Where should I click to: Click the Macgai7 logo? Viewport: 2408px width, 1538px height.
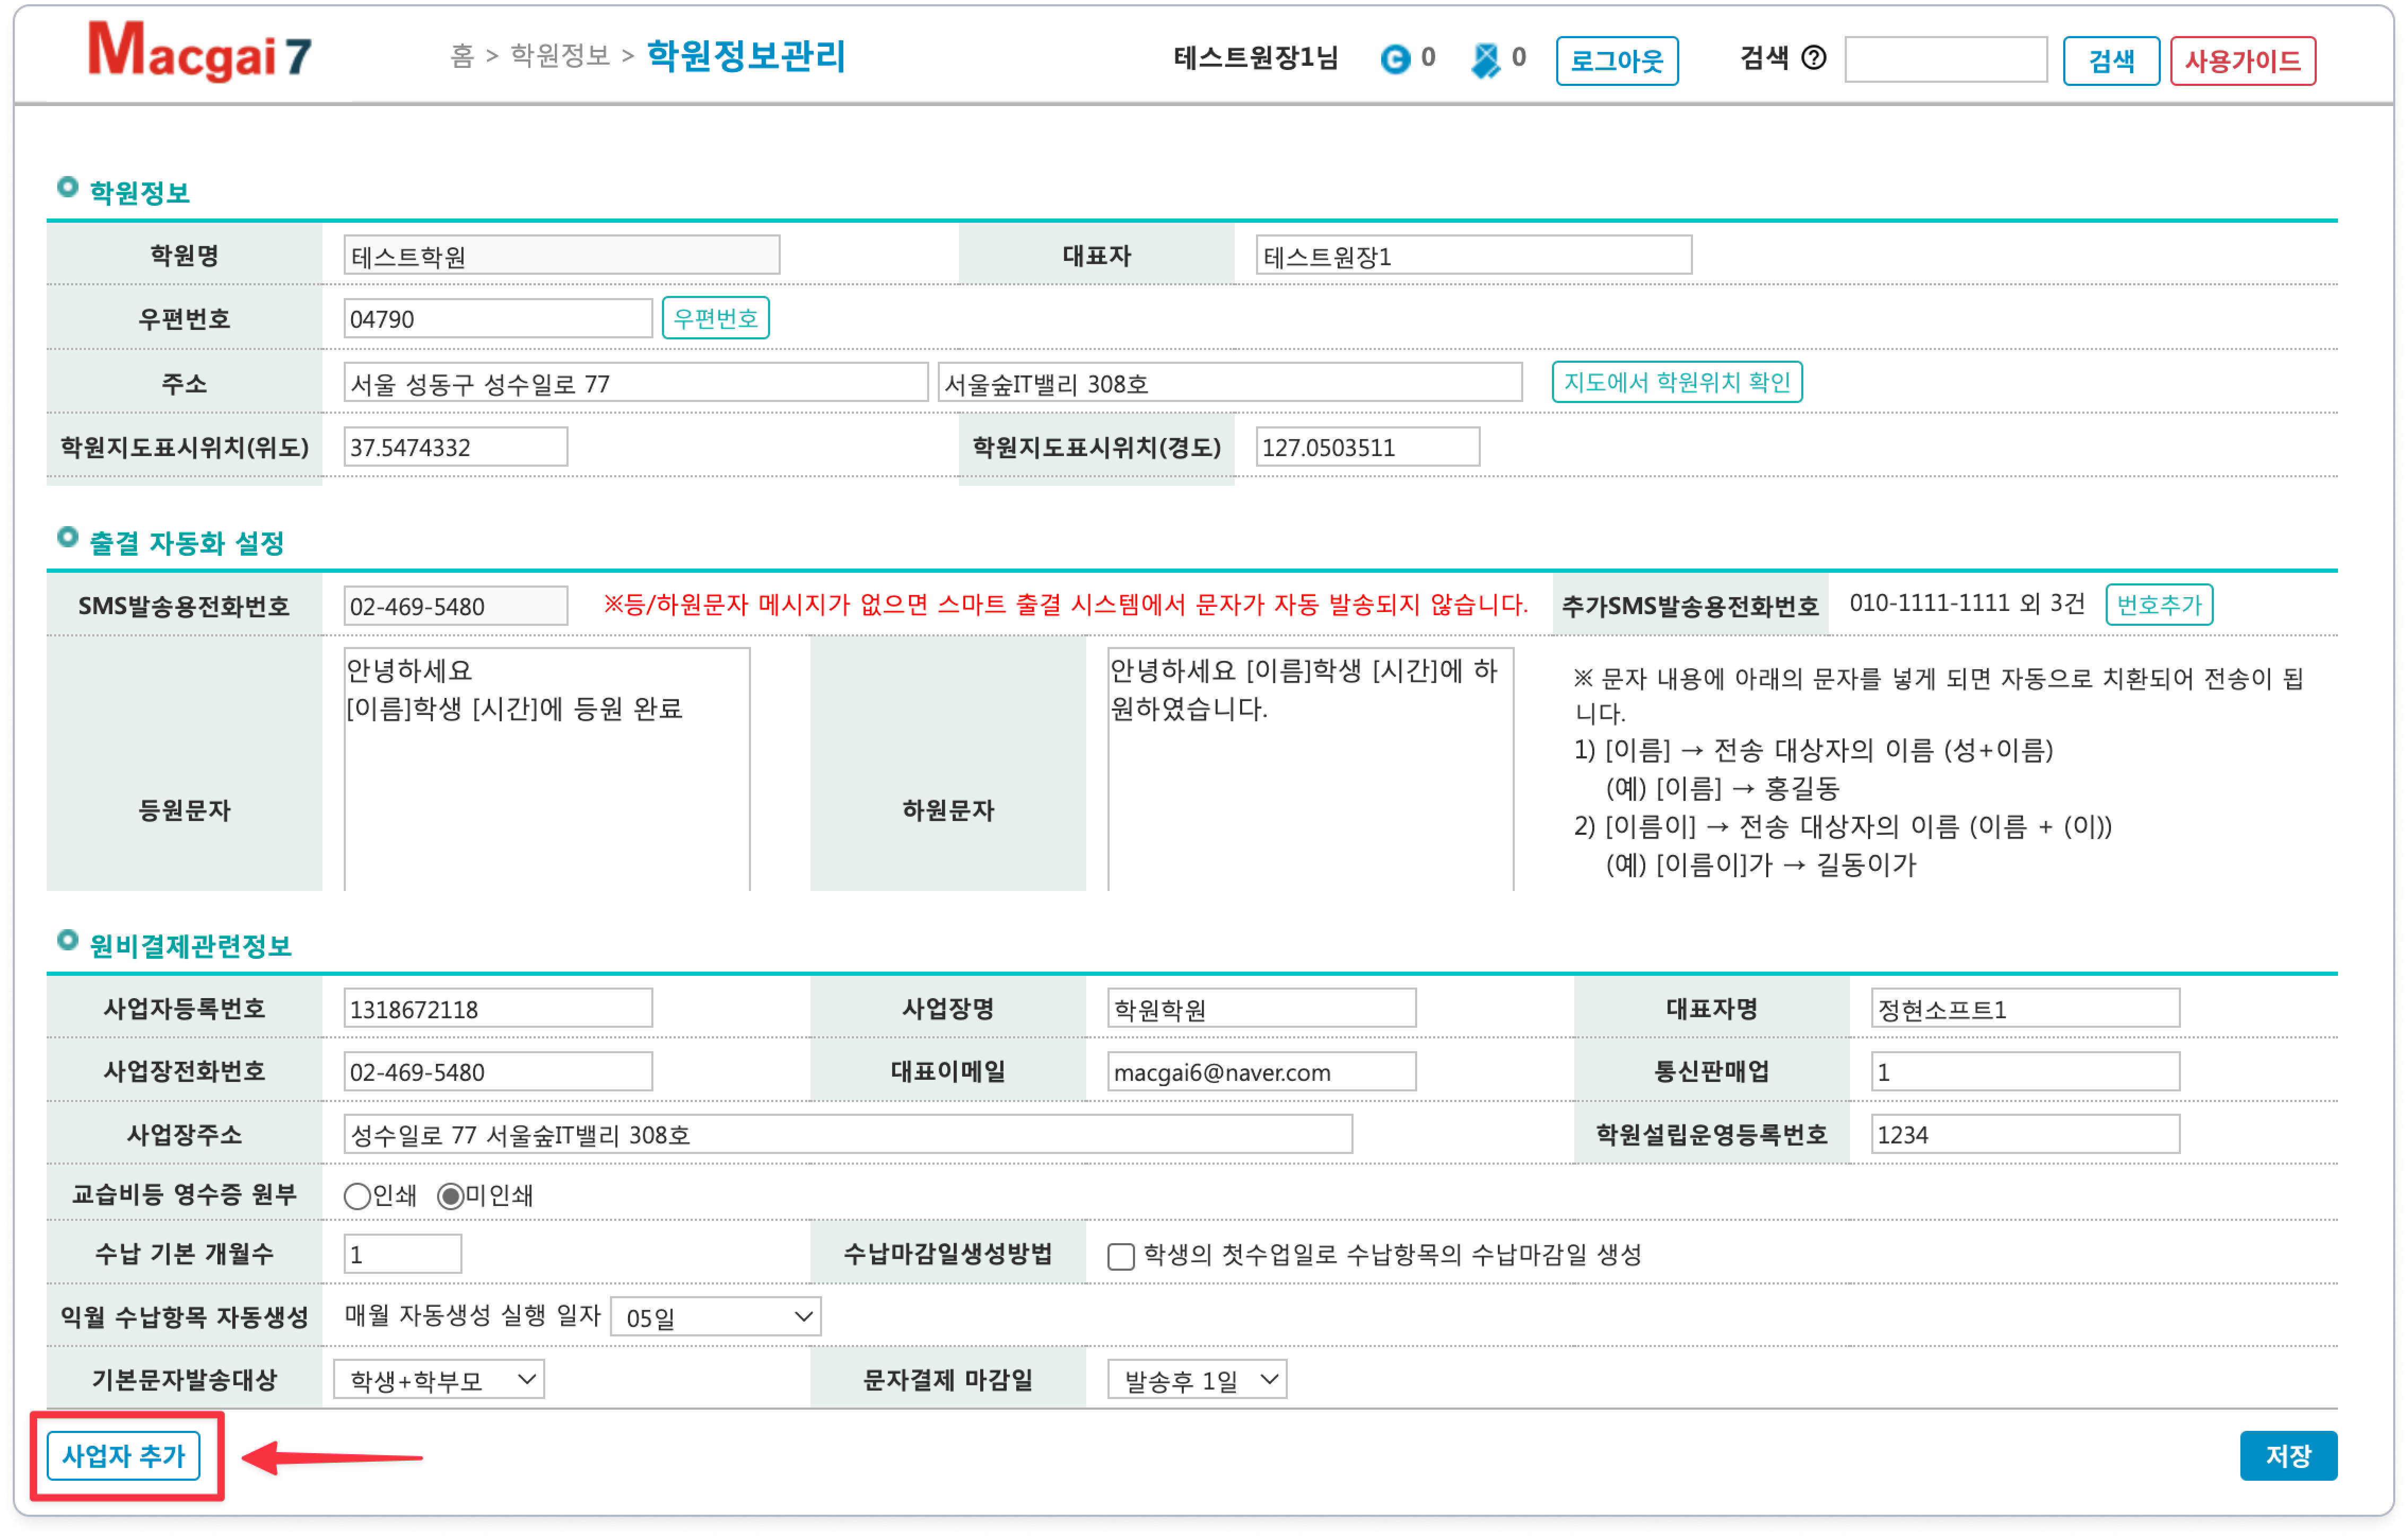199,53
